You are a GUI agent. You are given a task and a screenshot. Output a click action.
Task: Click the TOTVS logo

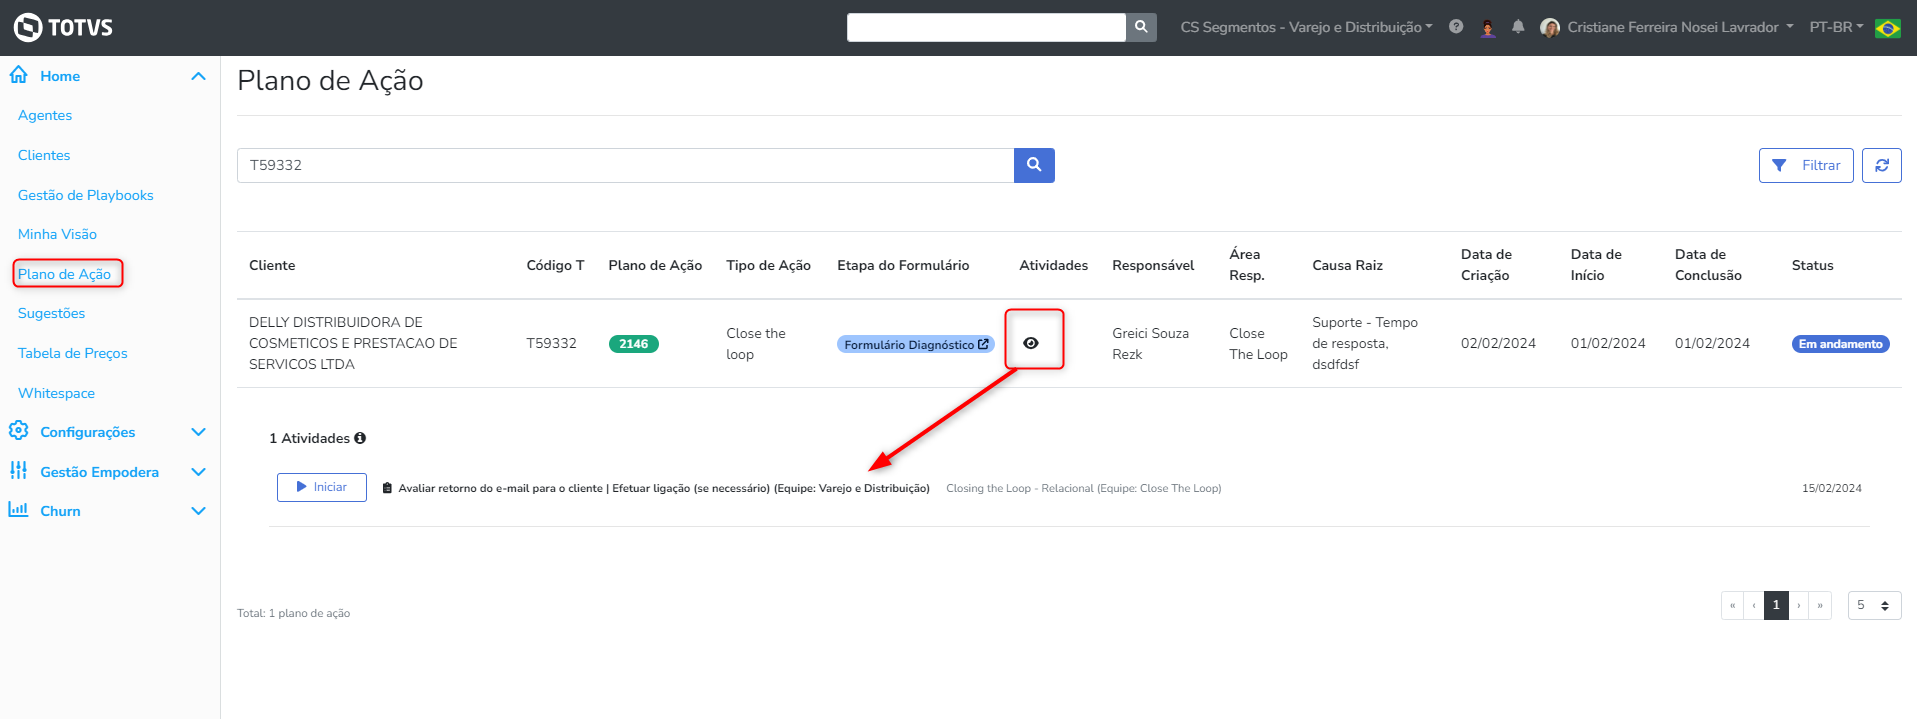point(63,27)
